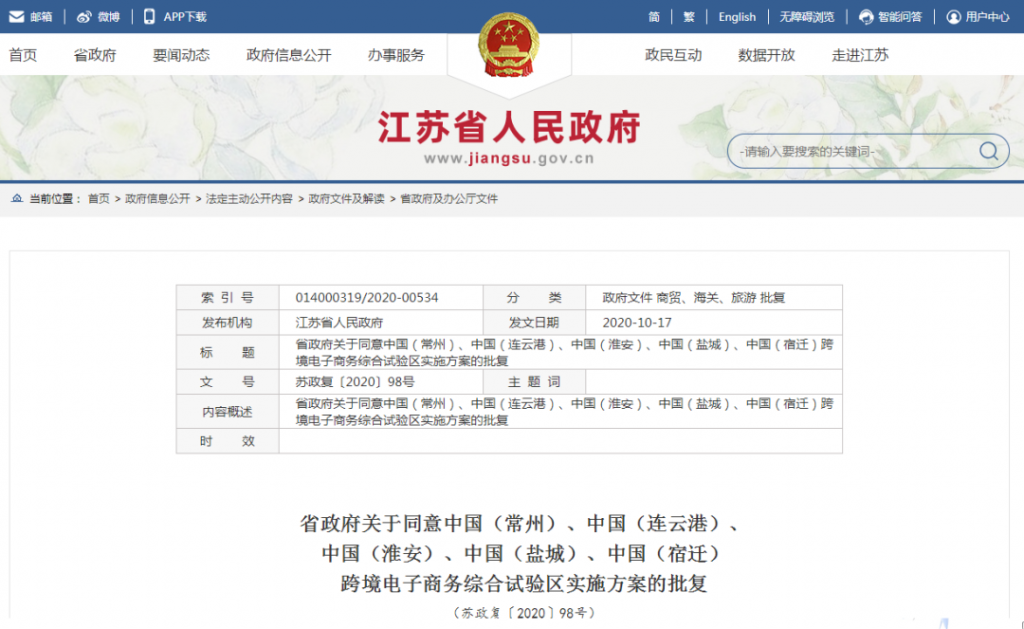The height and width of the screenshot is (629, 1024).
Task: Click category value 政府文件 商贸、海关、旅游 批复
Action: pos(694,298)
